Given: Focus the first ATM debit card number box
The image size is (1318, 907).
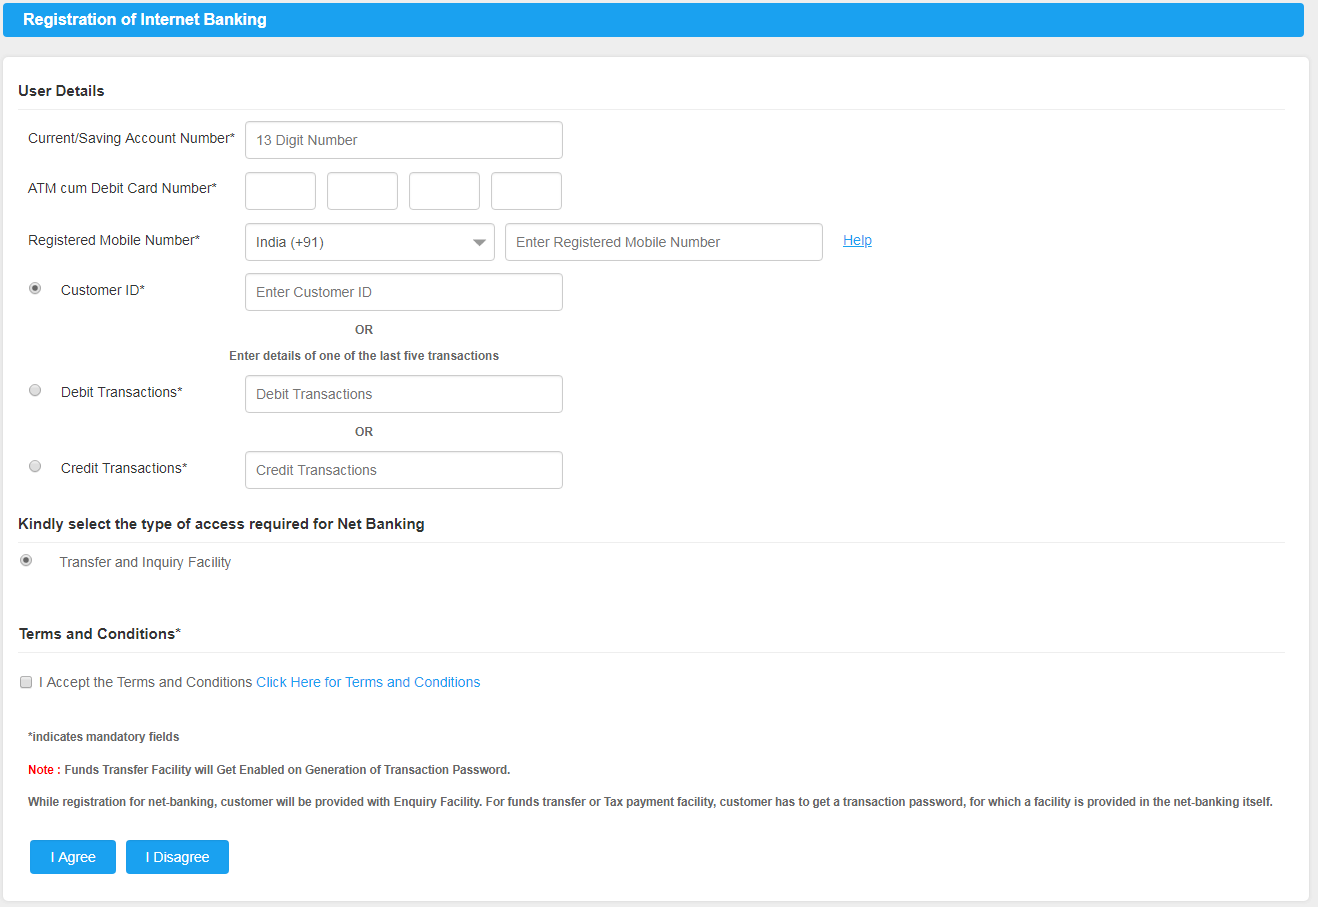Looking at the screenshot, I should click(280, 191).
